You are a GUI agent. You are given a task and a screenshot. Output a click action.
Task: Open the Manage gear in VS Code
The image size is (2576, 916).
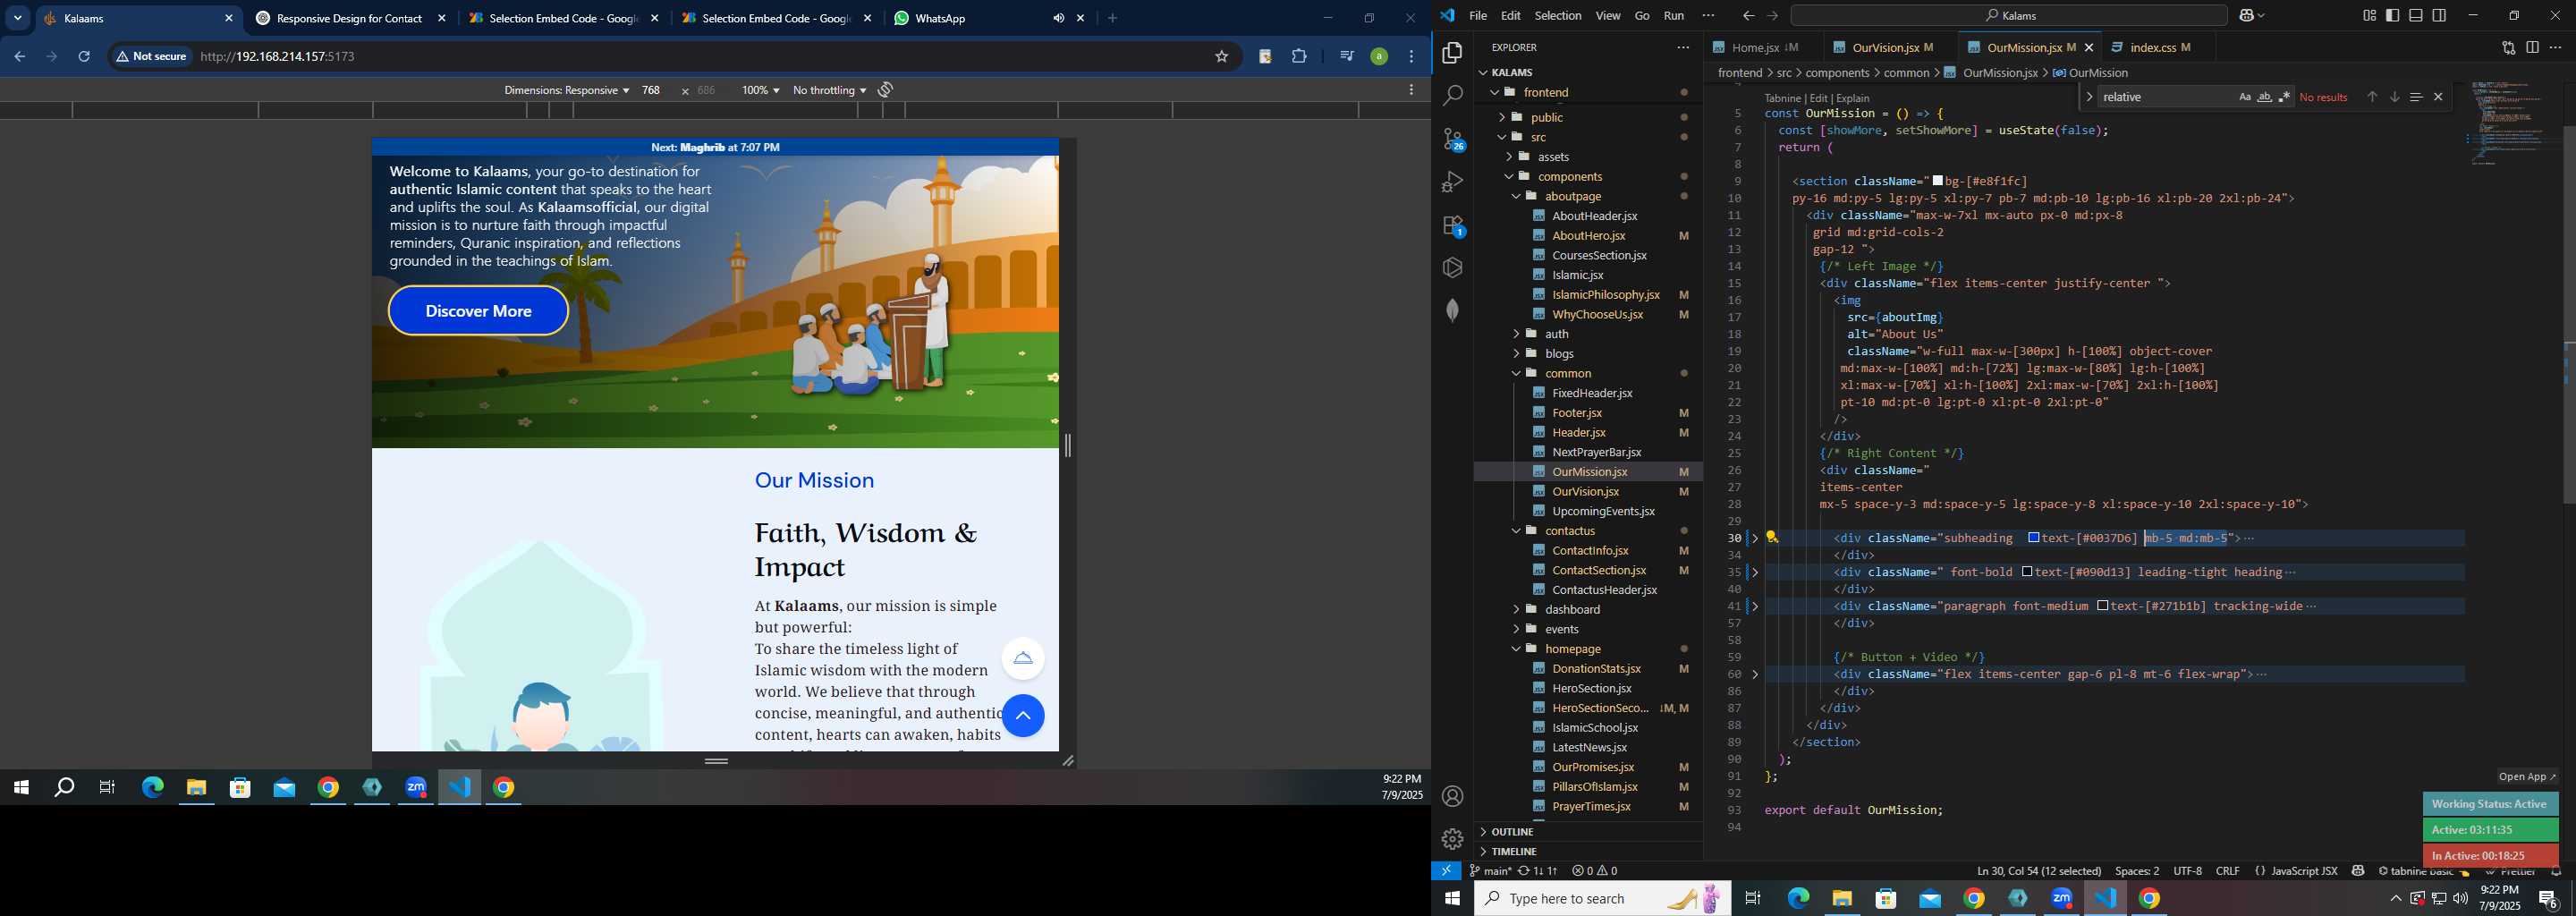coord(1452,839)
